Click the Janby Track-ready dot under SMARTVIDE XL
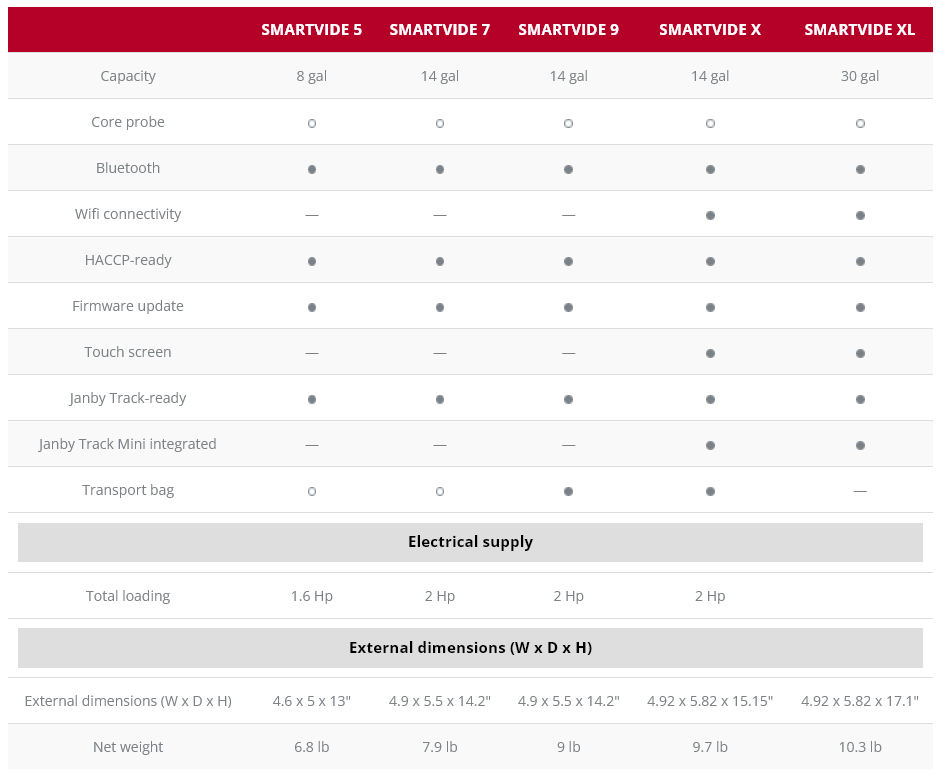940x778 pixels. (860, 399)
